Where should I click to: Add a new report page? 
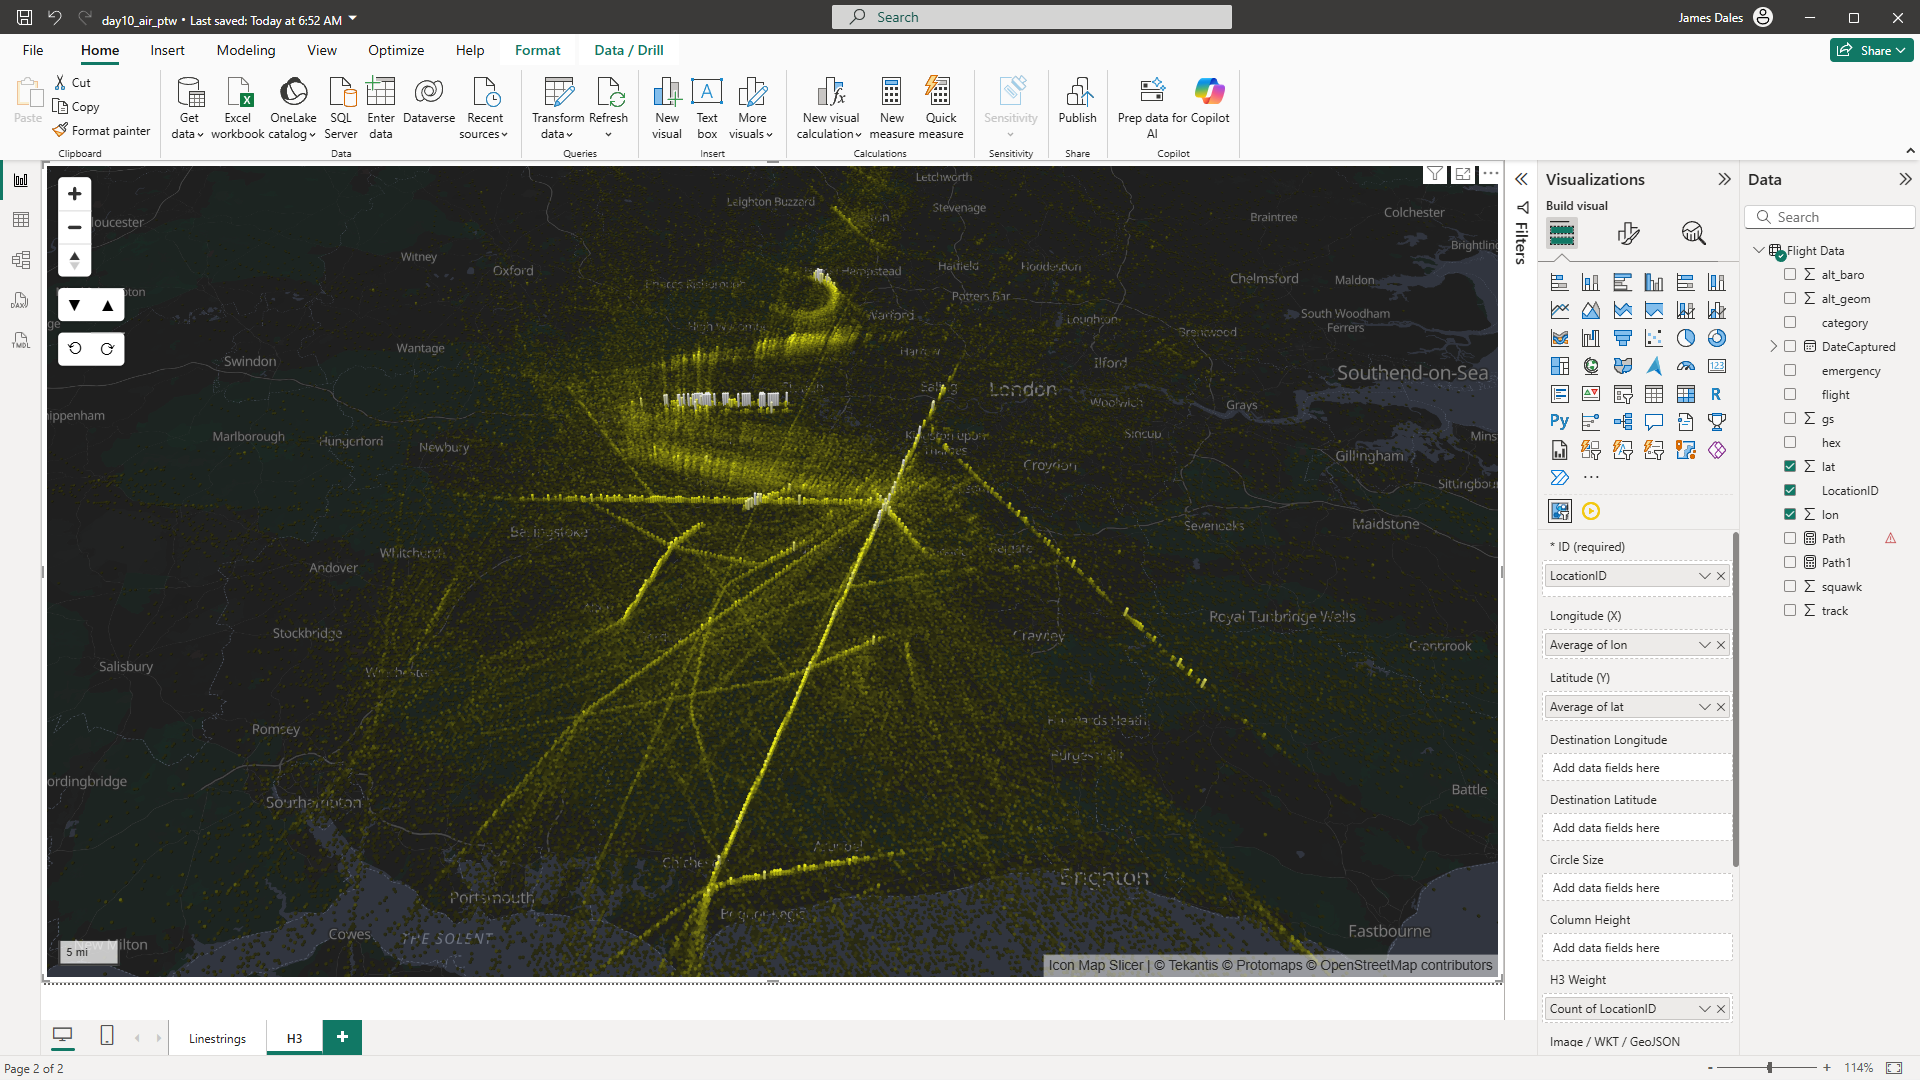pos(342,1037)
